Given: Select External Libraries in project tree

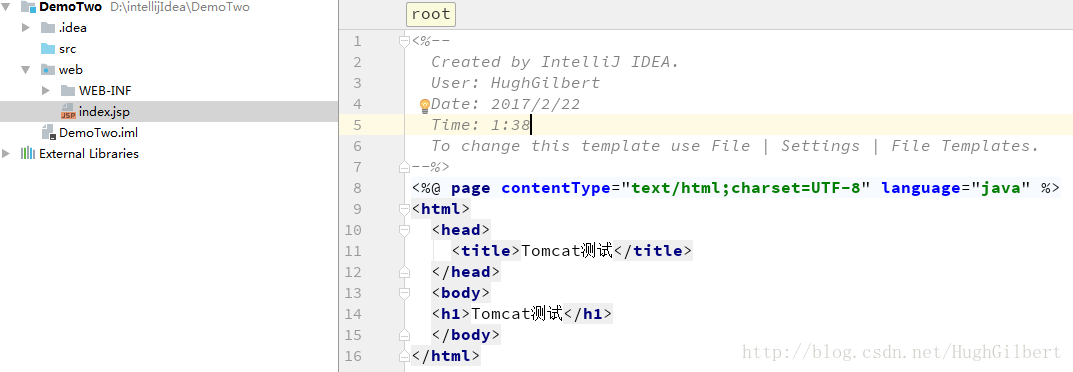Looking at the screenshot, I should tap(89, 153).
